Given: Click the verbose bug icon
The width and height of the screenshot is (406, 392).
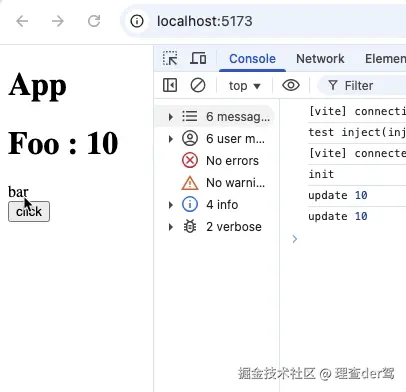Looking at the screenshot, I should 190,226.
